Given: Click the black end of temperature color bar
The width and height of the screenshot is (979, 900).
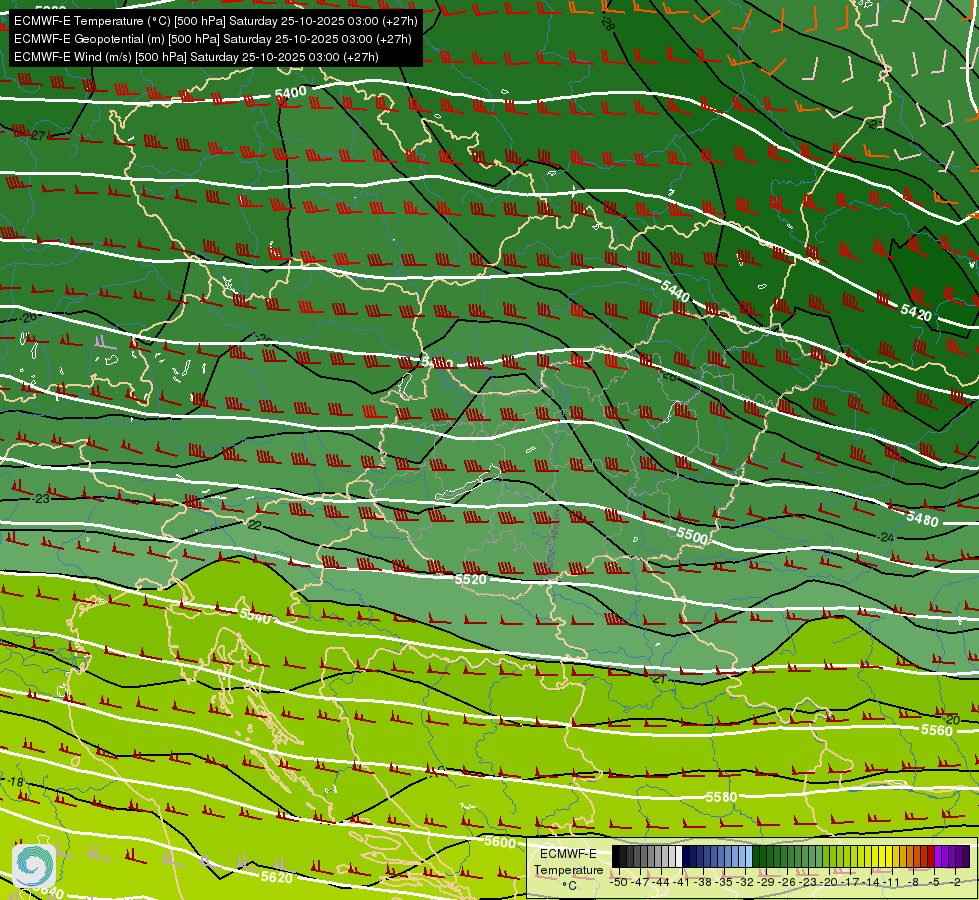Looking at the screenshot, I should click(616, 856).
